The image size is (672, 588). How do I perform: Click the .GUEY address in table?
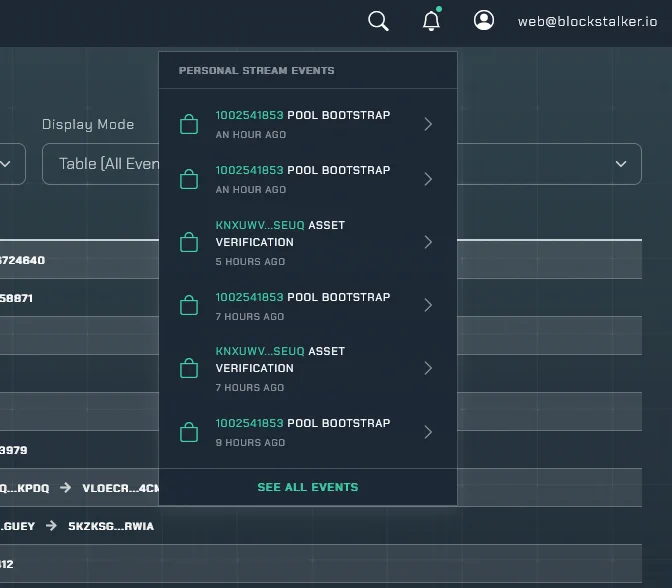[17, 526]
